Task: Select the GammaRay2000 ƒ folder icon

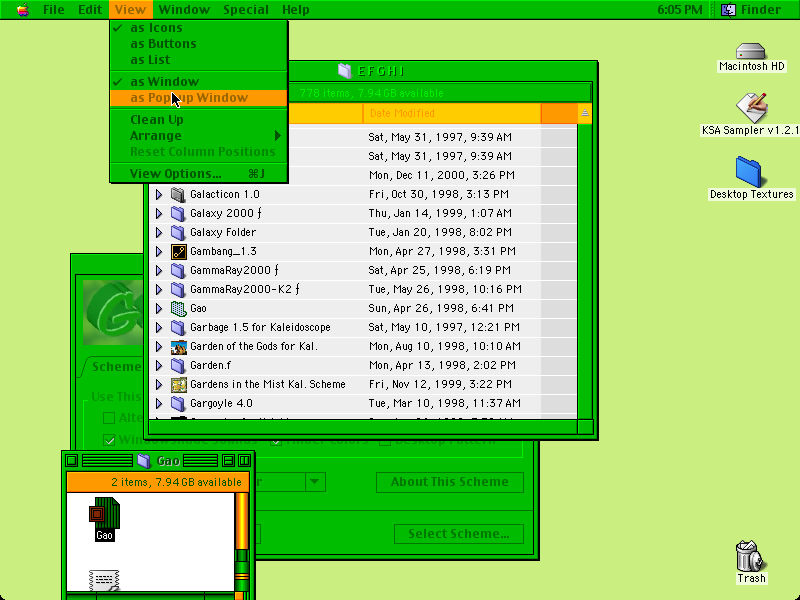Action: (x=178, y=270)
